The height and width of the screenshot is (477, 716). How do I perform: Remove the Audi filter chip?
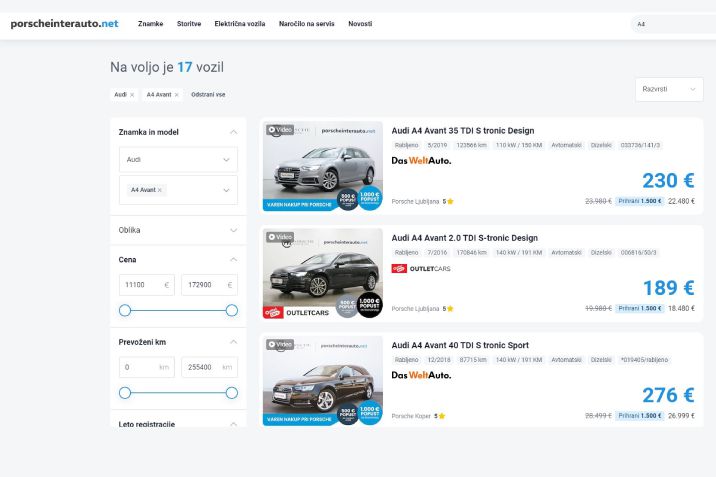tap(132, 95)
